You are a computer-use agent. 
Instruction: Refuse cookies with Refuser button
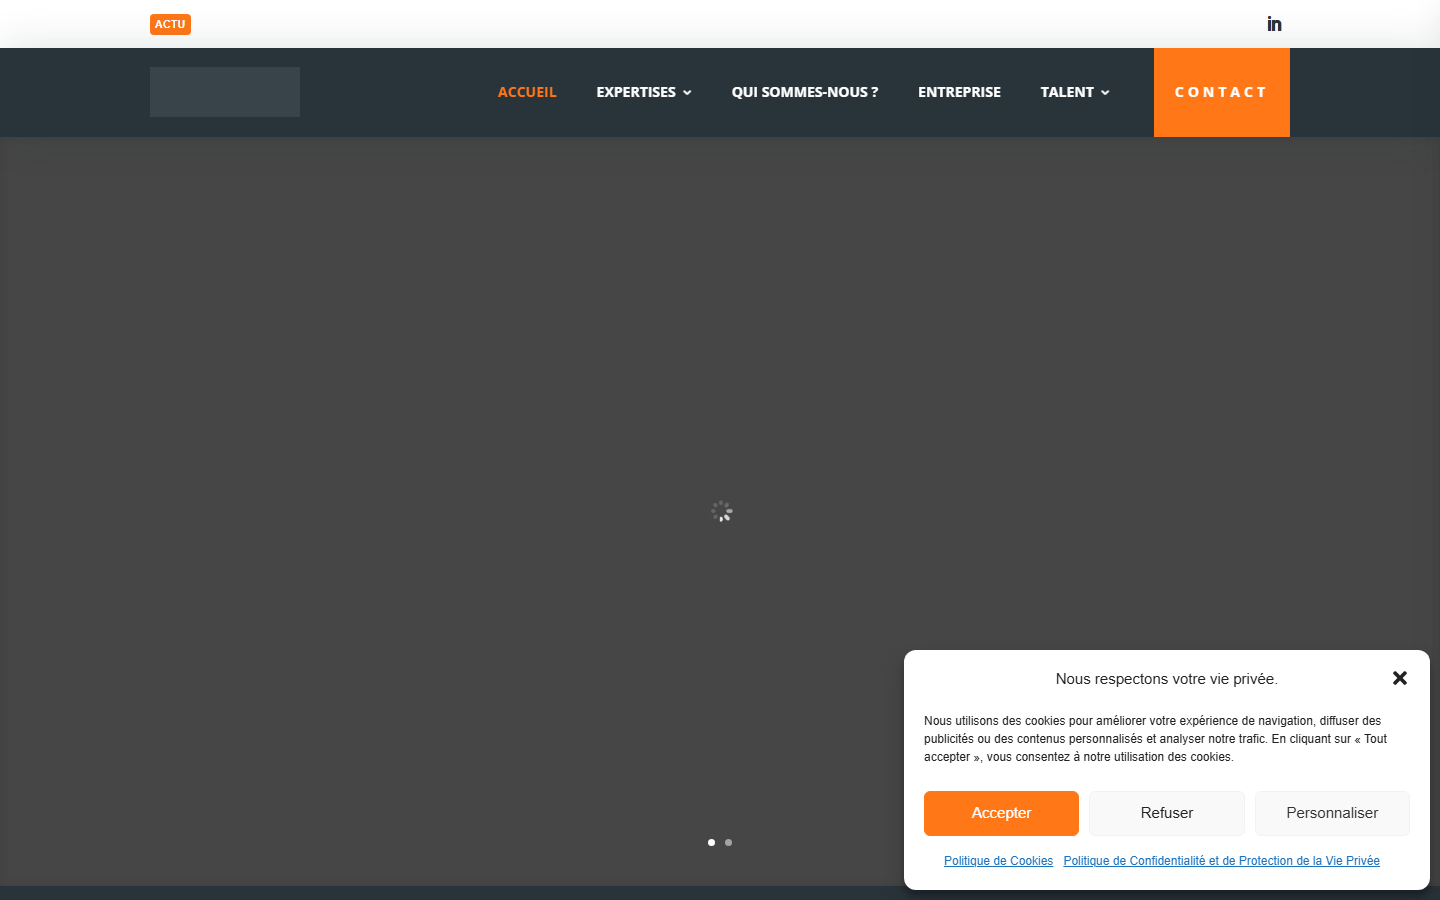(x=1167, y=813)
